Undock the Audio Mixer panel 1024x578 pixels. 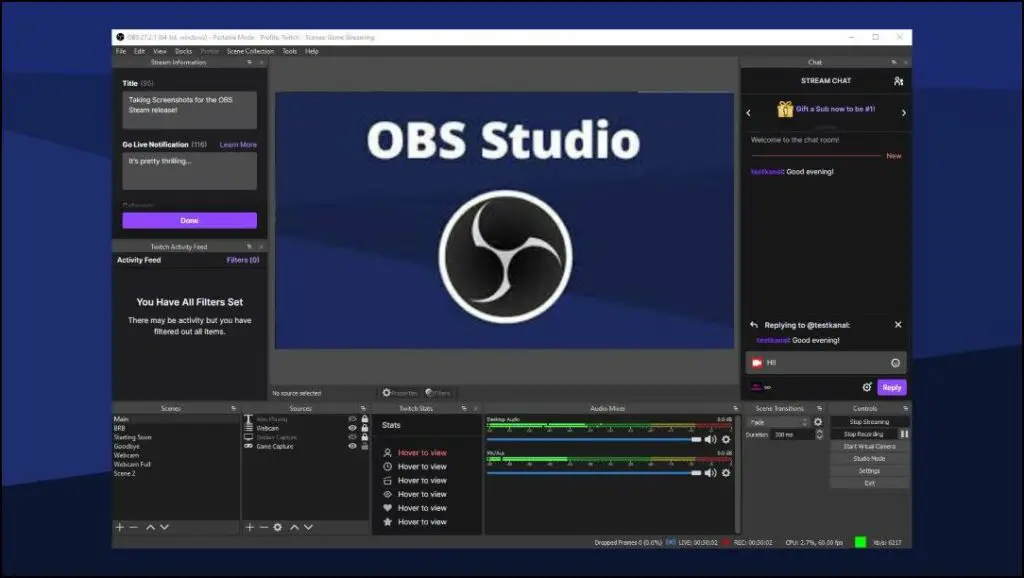tap(735, 409)
